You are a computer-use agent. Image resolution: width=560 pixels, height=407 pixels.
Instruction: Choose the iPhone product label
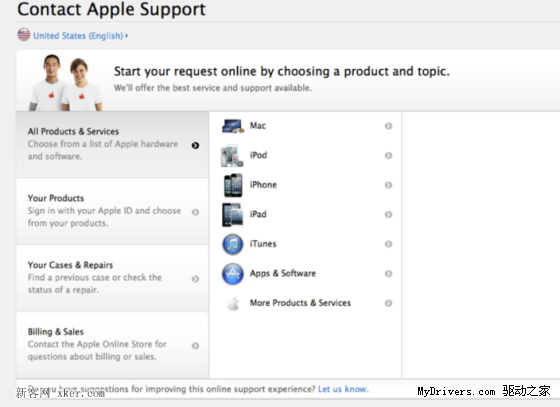click(263, 185)
